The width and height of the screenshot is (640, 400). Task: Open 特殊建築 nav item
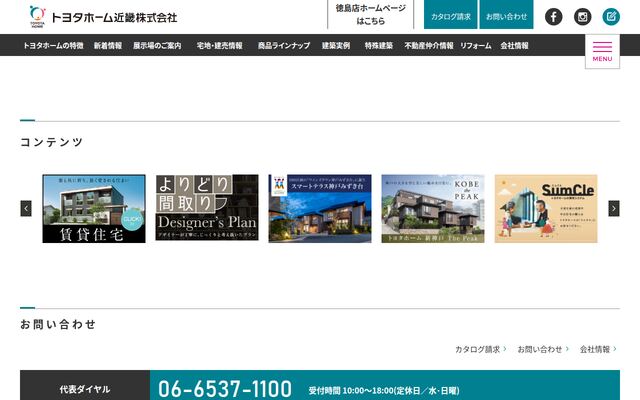pos(378,46)
